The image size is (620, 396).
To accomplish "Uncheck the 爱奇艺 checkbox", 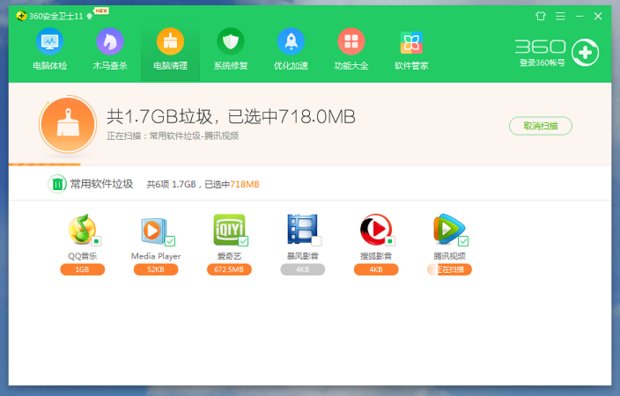I will click(x=243, y=241).
